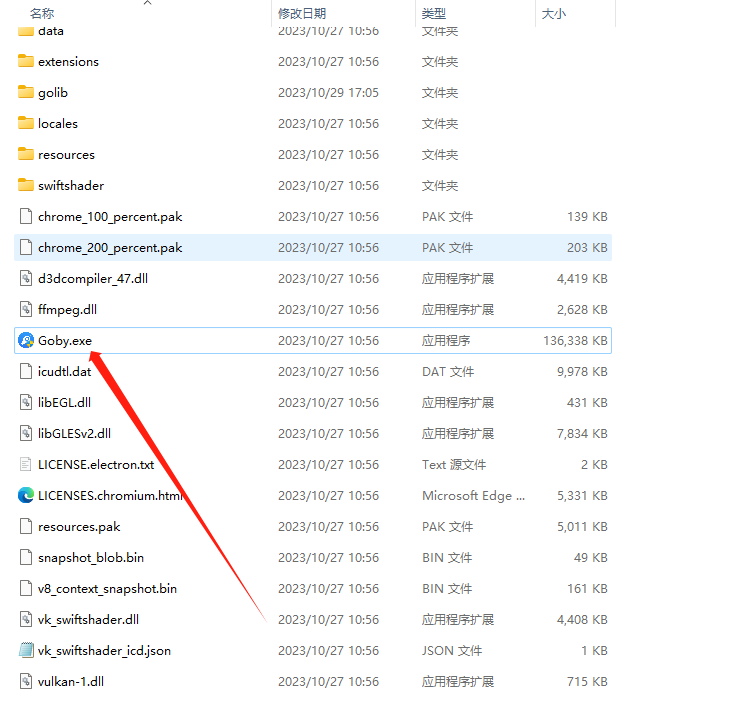
Task: Click the 715 KB size value
Action: pyautogui.click(x=587, y=681)
